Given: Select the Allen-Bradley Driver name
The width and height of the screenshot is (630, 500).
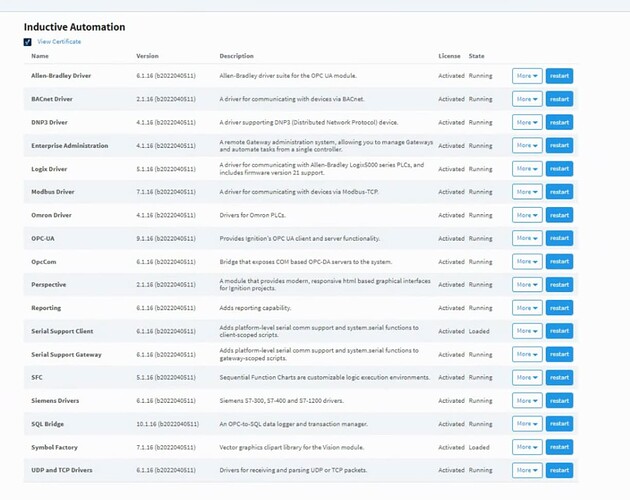Looking at the screenshot, I should coord(61,76).
